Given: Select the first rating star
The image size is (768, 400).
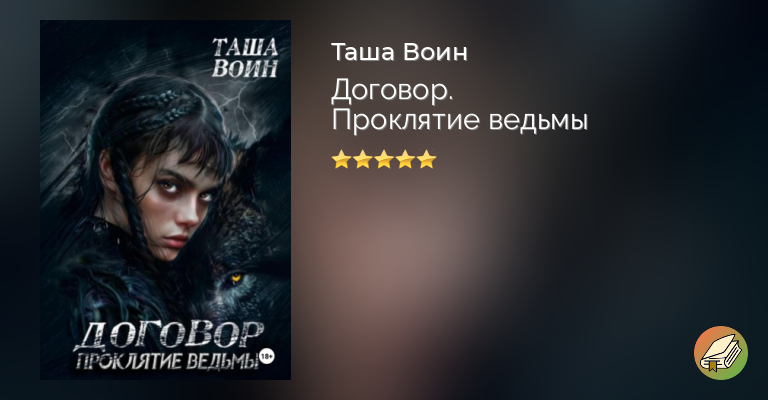Looking at the screenshot, I should 340,160.
